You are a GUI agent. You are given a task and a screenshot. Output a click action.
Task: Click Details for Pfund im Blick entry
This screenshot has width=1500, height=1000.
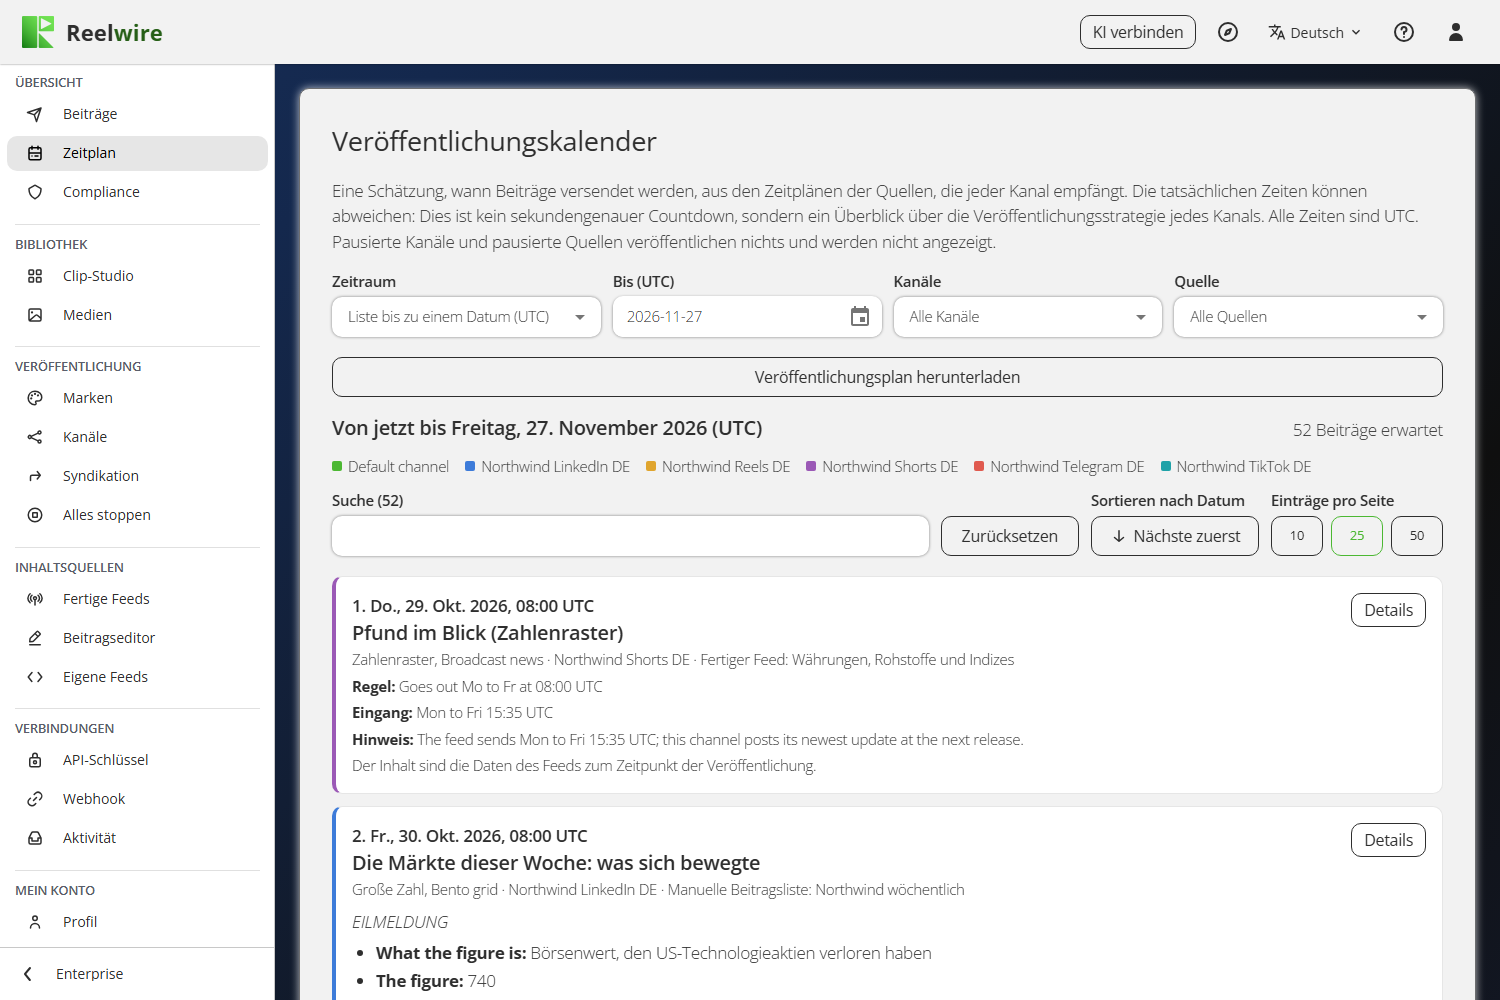pos(1388,610)
